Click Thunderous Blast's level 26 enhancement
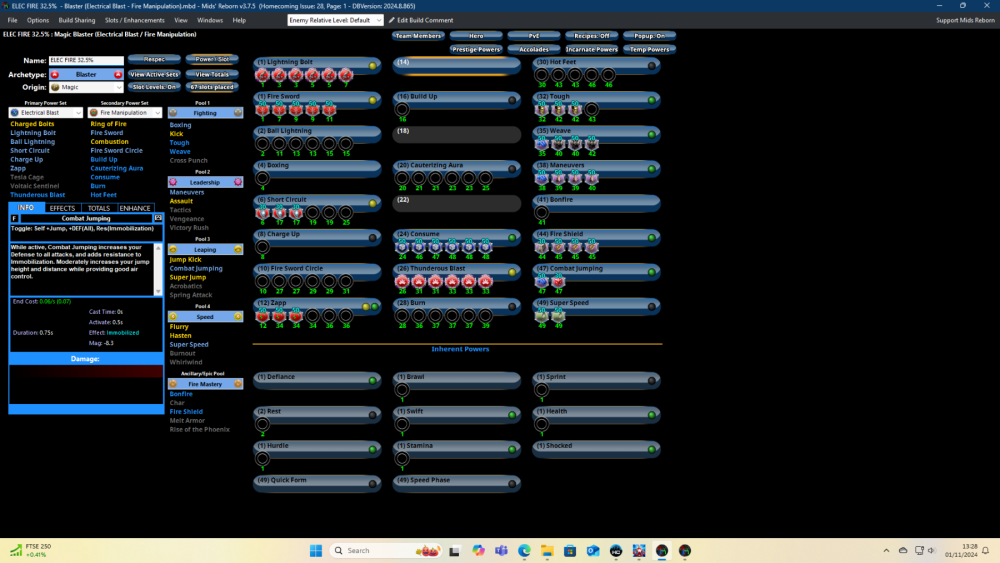The height and width of the screenshot is (563, 1000). (402, 282)
